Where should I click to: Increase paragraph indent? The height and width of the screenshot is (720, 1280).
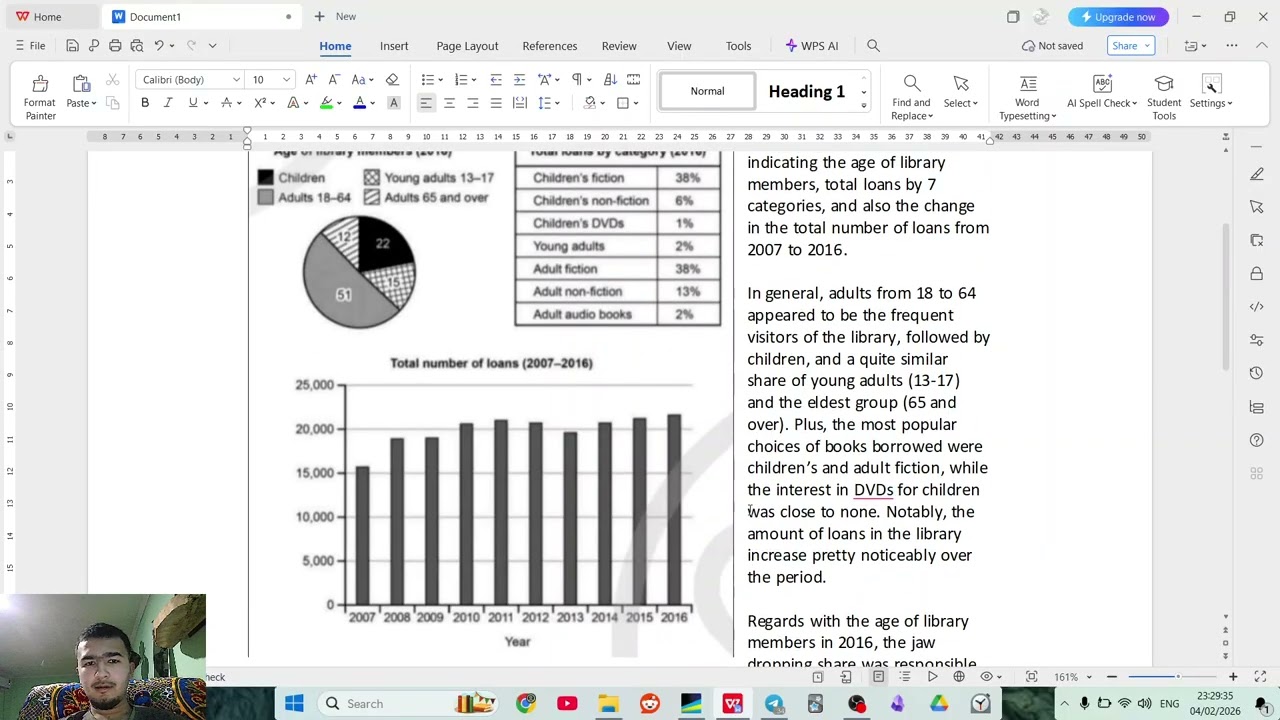(519, 80)
